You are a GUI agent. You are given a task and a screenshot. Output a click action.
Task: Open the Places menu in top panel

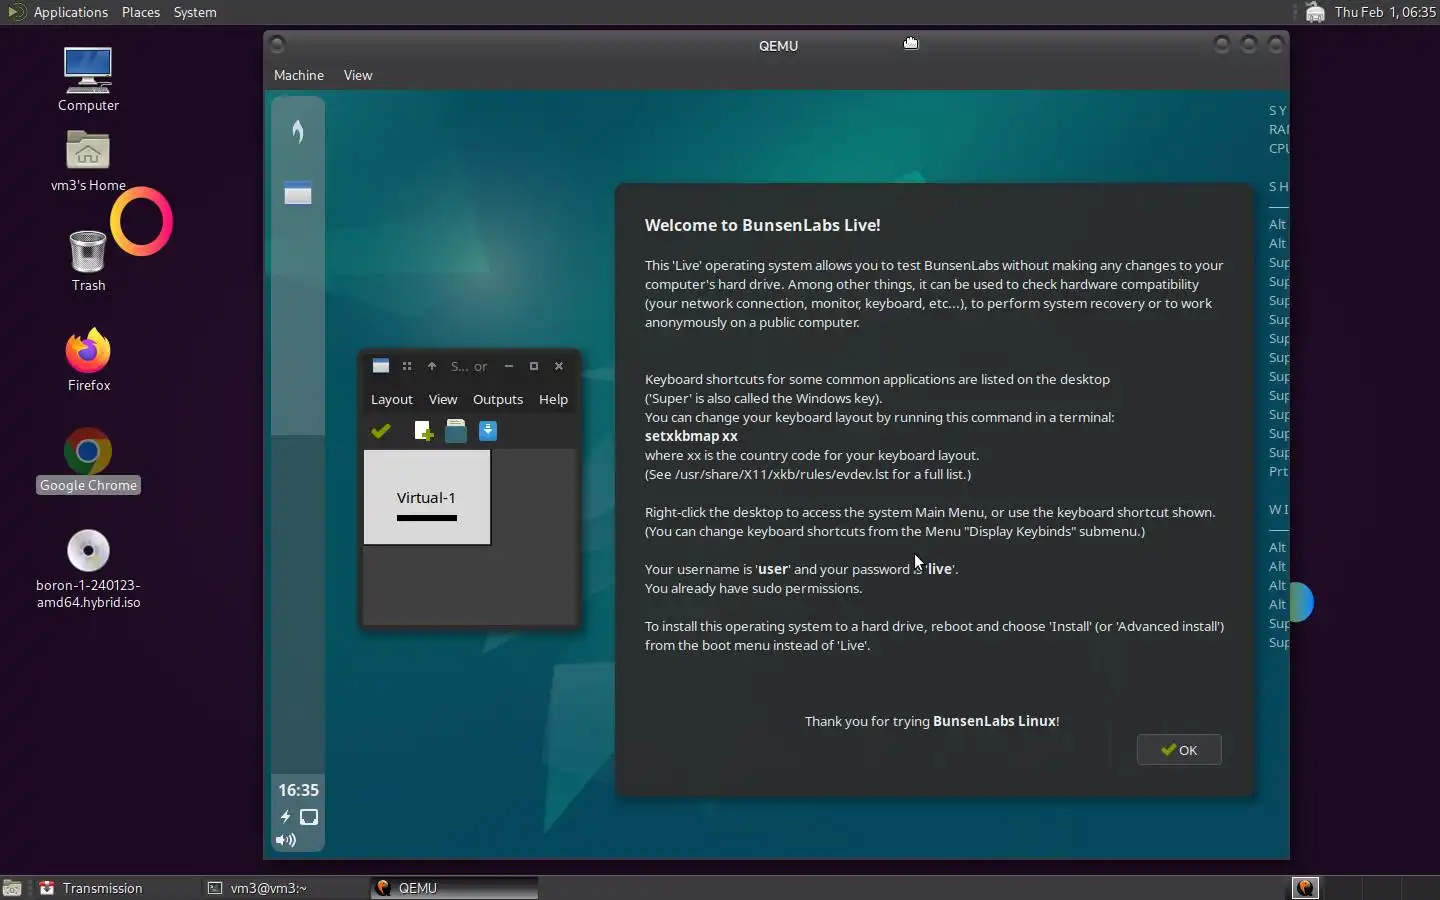point(141,12)
